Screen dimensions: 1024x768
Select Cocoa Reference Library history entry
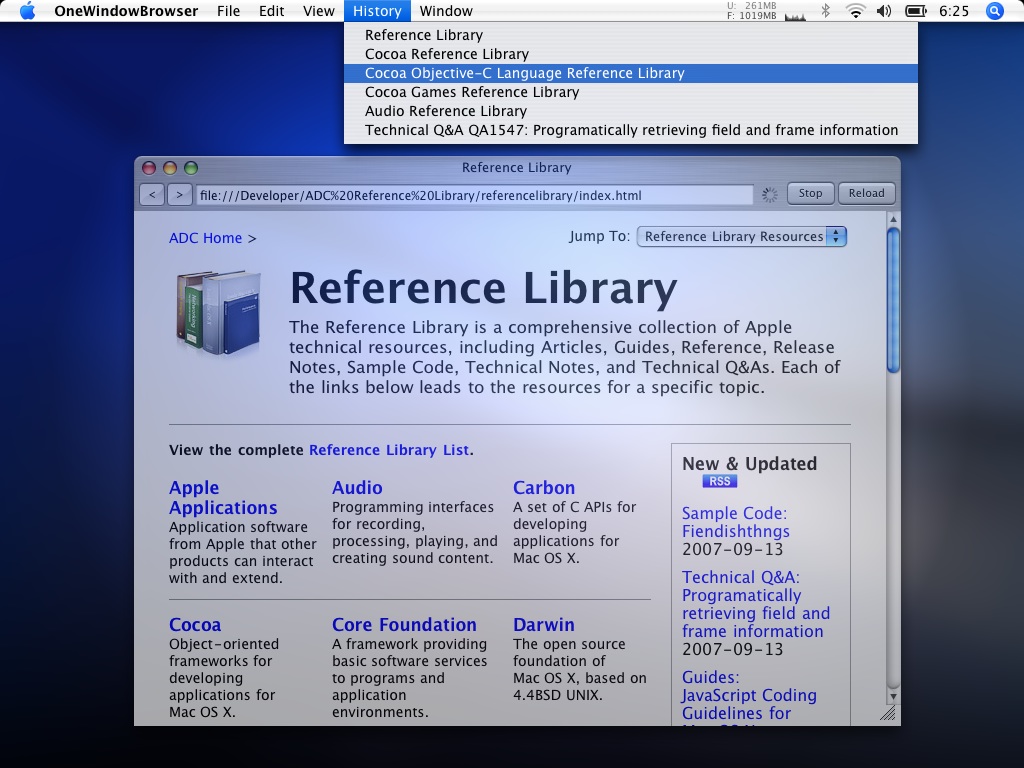pos(631,54)
